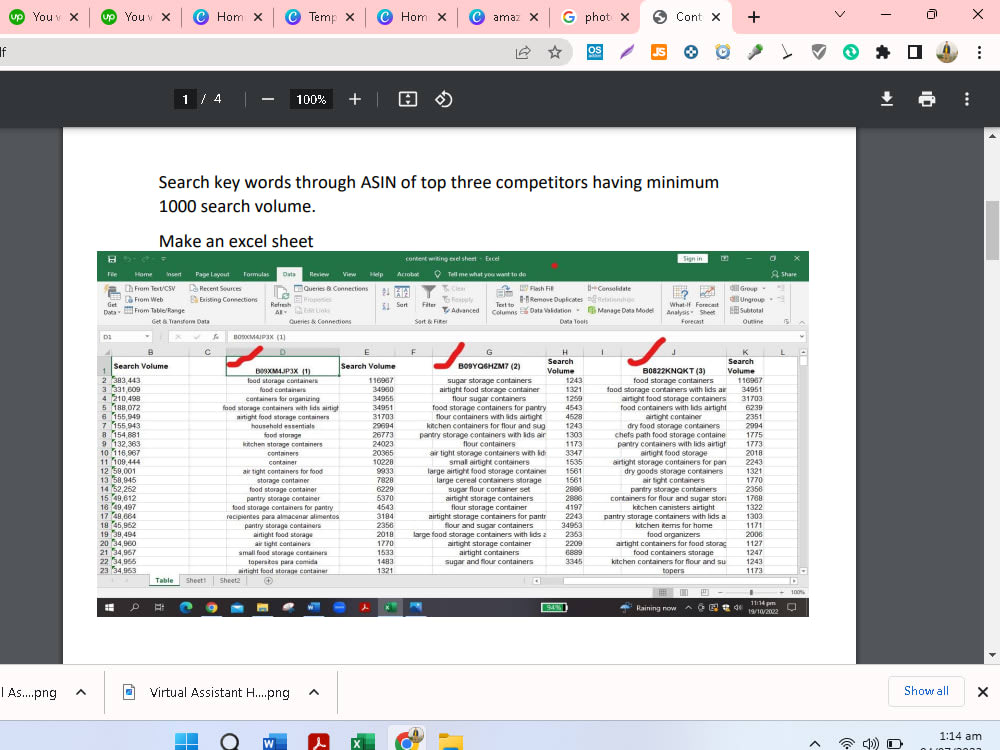The image size is (1000, 750).
Task: Open the alarm clock extension icon
Action: coord(723,52)
